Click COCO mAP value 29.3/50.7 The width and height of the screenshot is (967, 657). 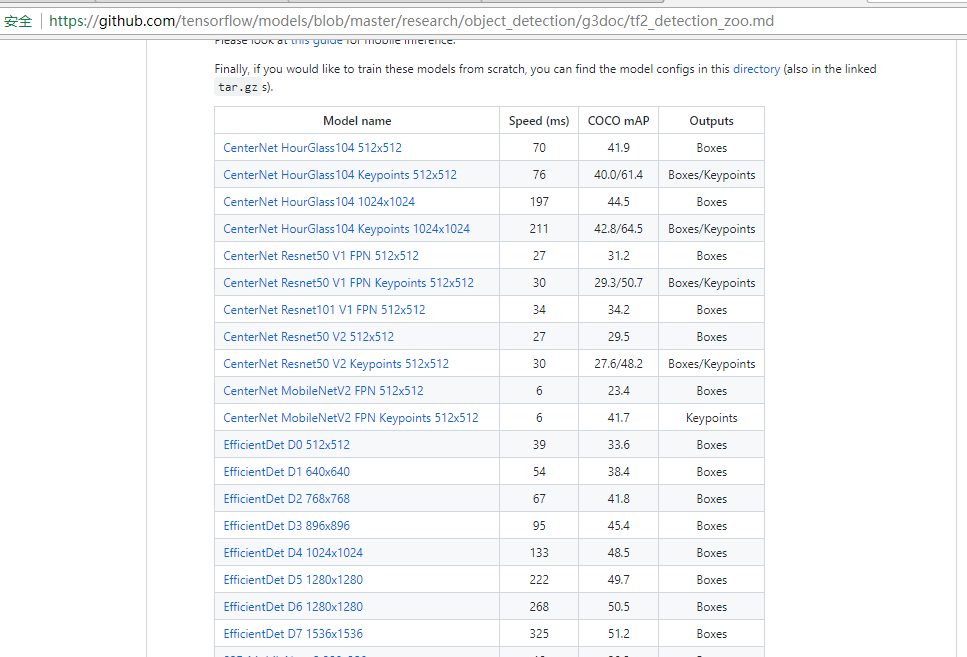click(619, 283)
